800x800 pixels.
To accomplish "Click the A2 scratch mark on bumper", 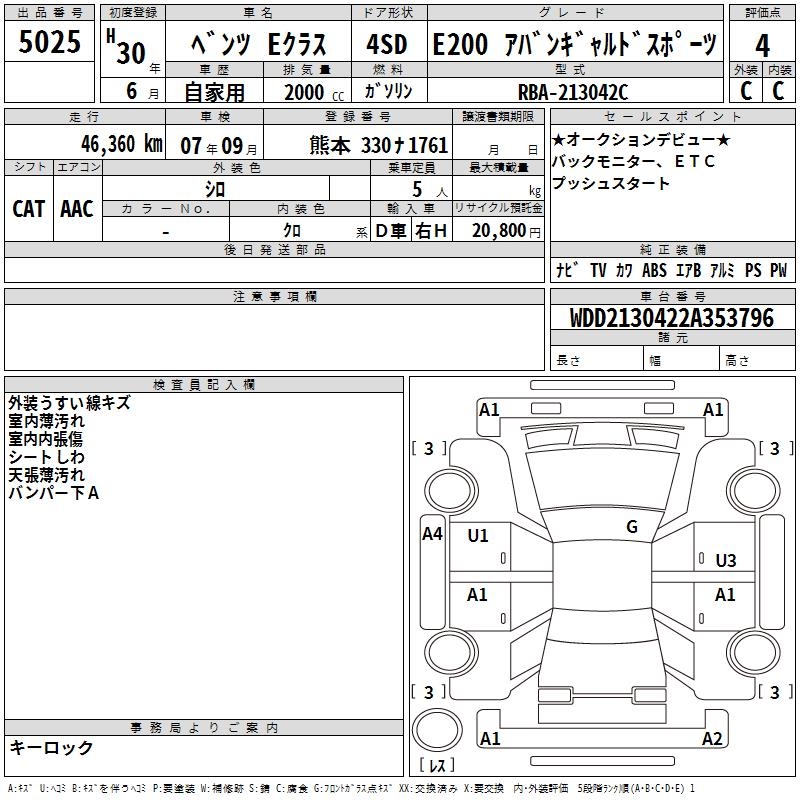I will (712, 739).
